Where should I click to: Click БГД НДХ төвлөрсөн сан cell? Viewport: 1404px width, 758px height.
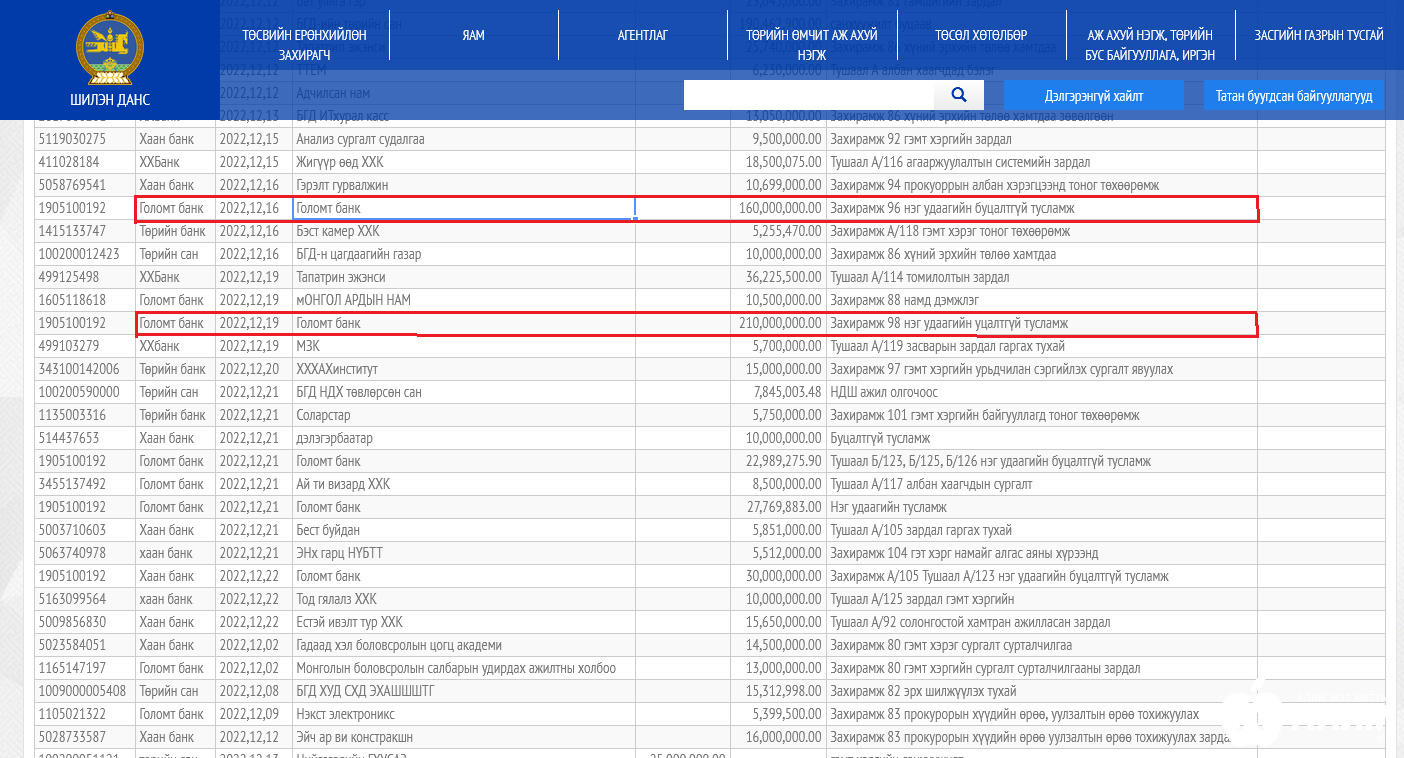465,392
